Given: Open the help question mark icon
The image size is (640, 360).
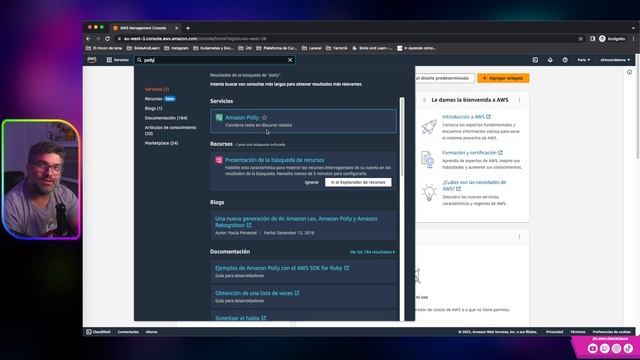Looking at the screenshot, I should (565, 60).
